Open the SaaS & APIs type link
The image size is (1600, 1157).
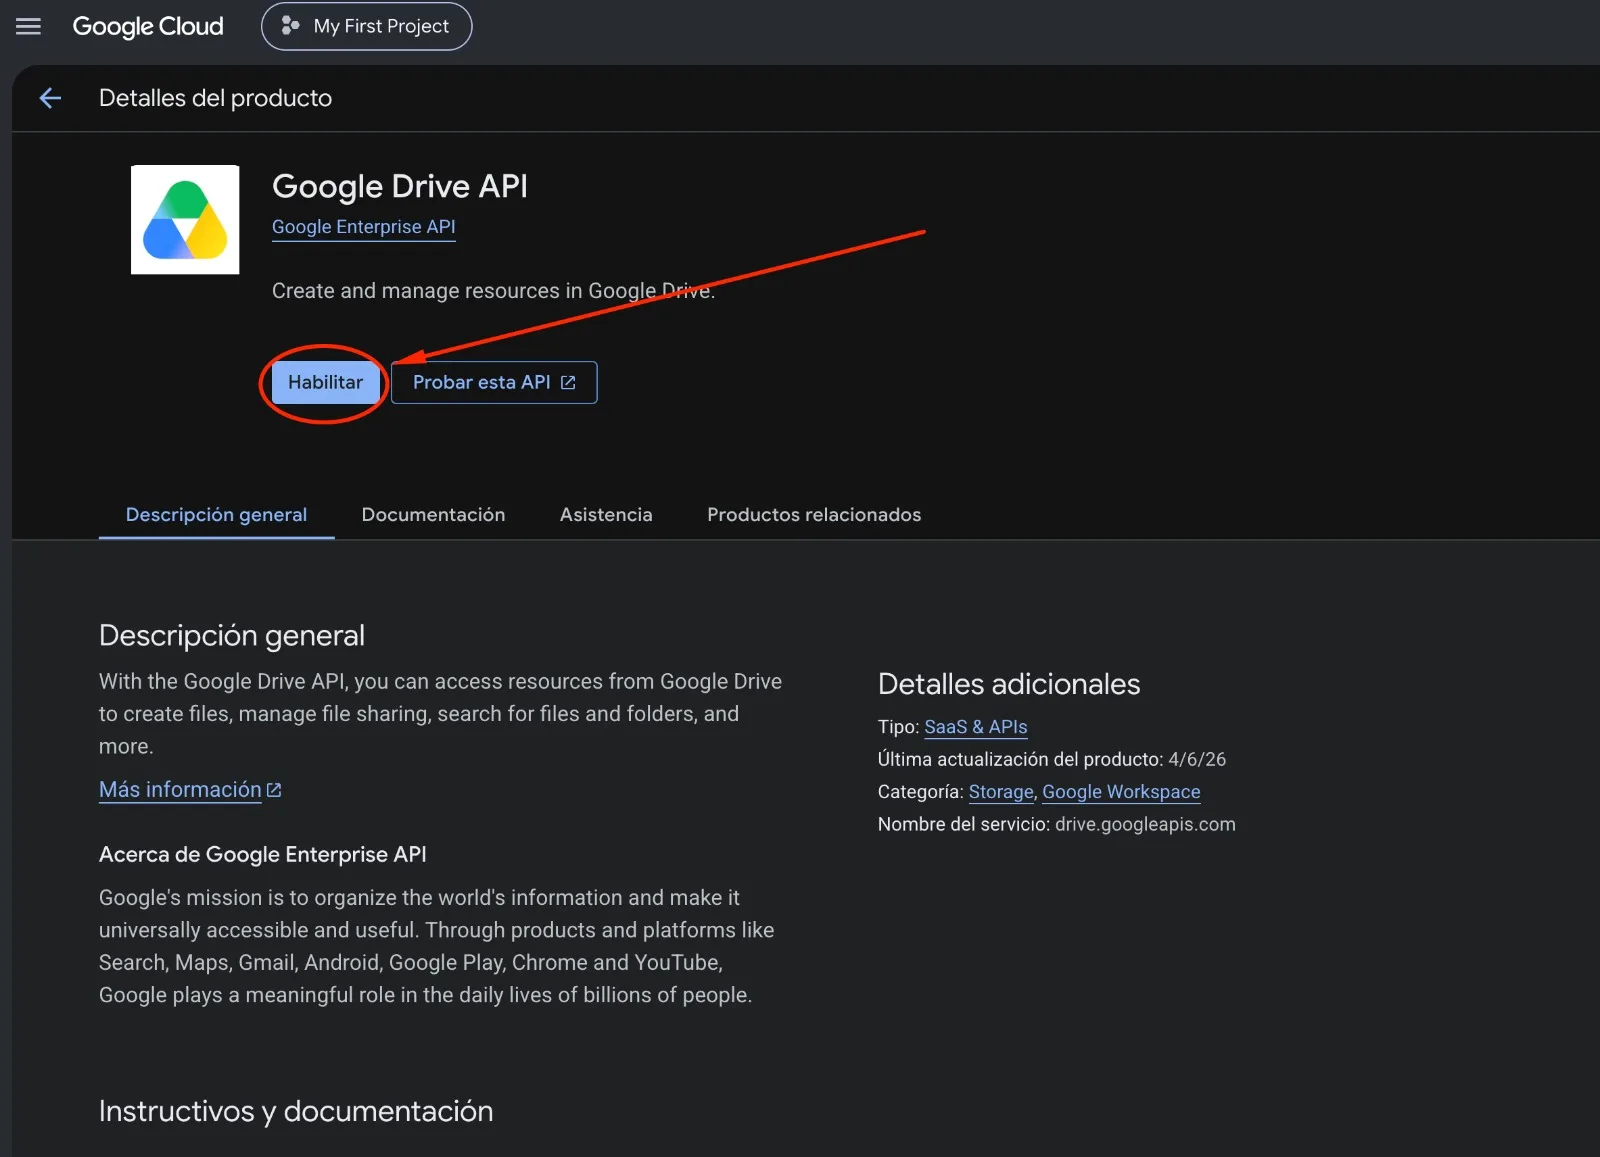point(976,727)
